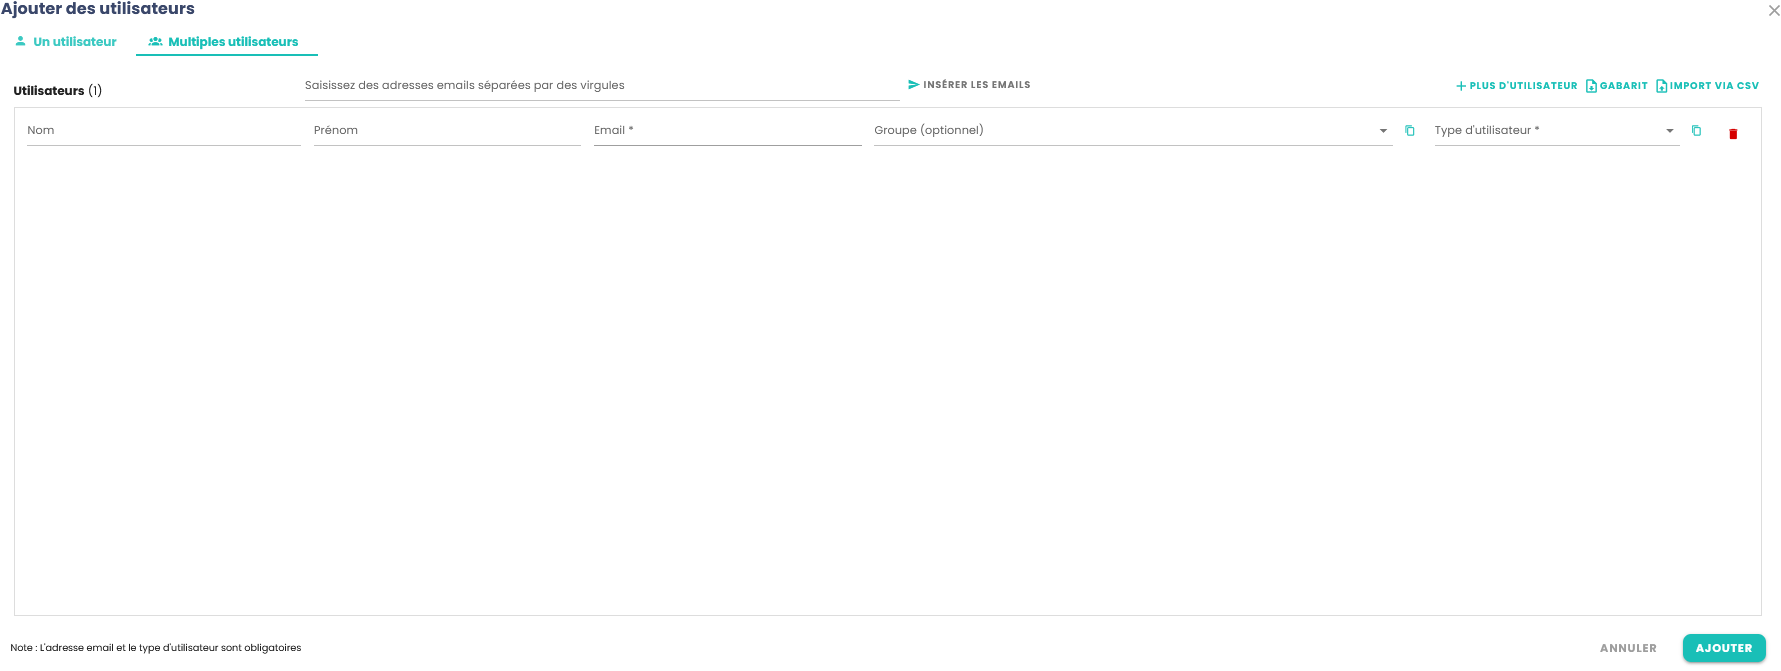
Task: Focus the Nom input field
Action: click(x=164, y=131)
